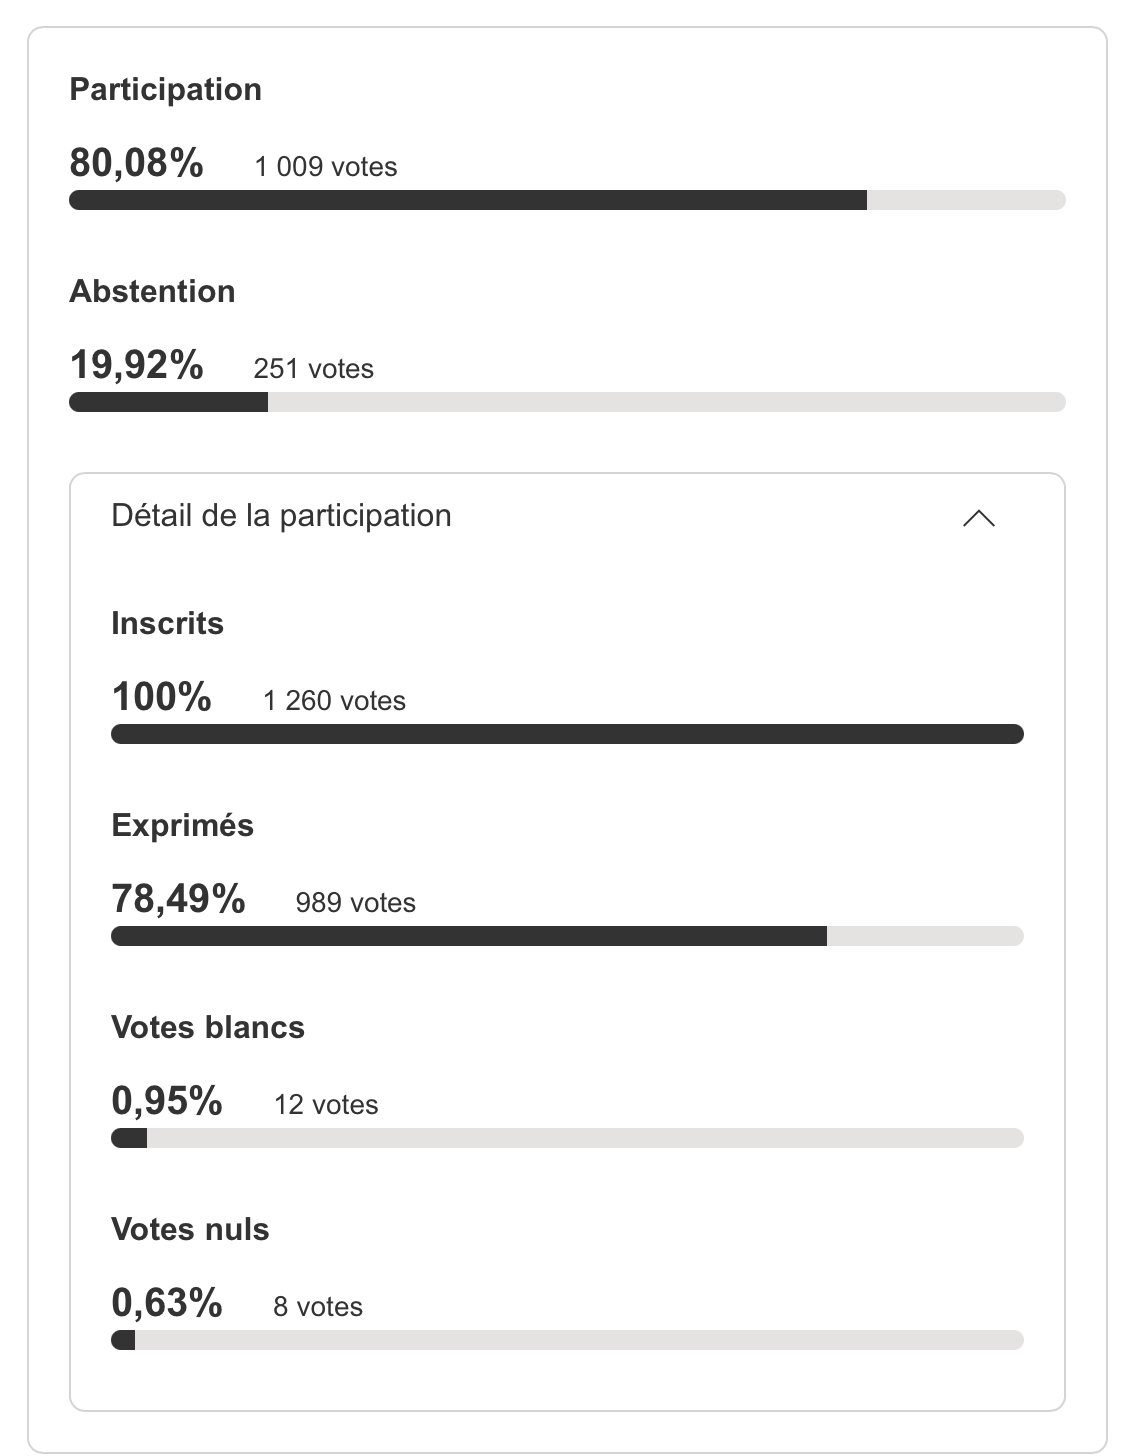
Task: Click the Exprimés heading
Action: tap(183, 826)
